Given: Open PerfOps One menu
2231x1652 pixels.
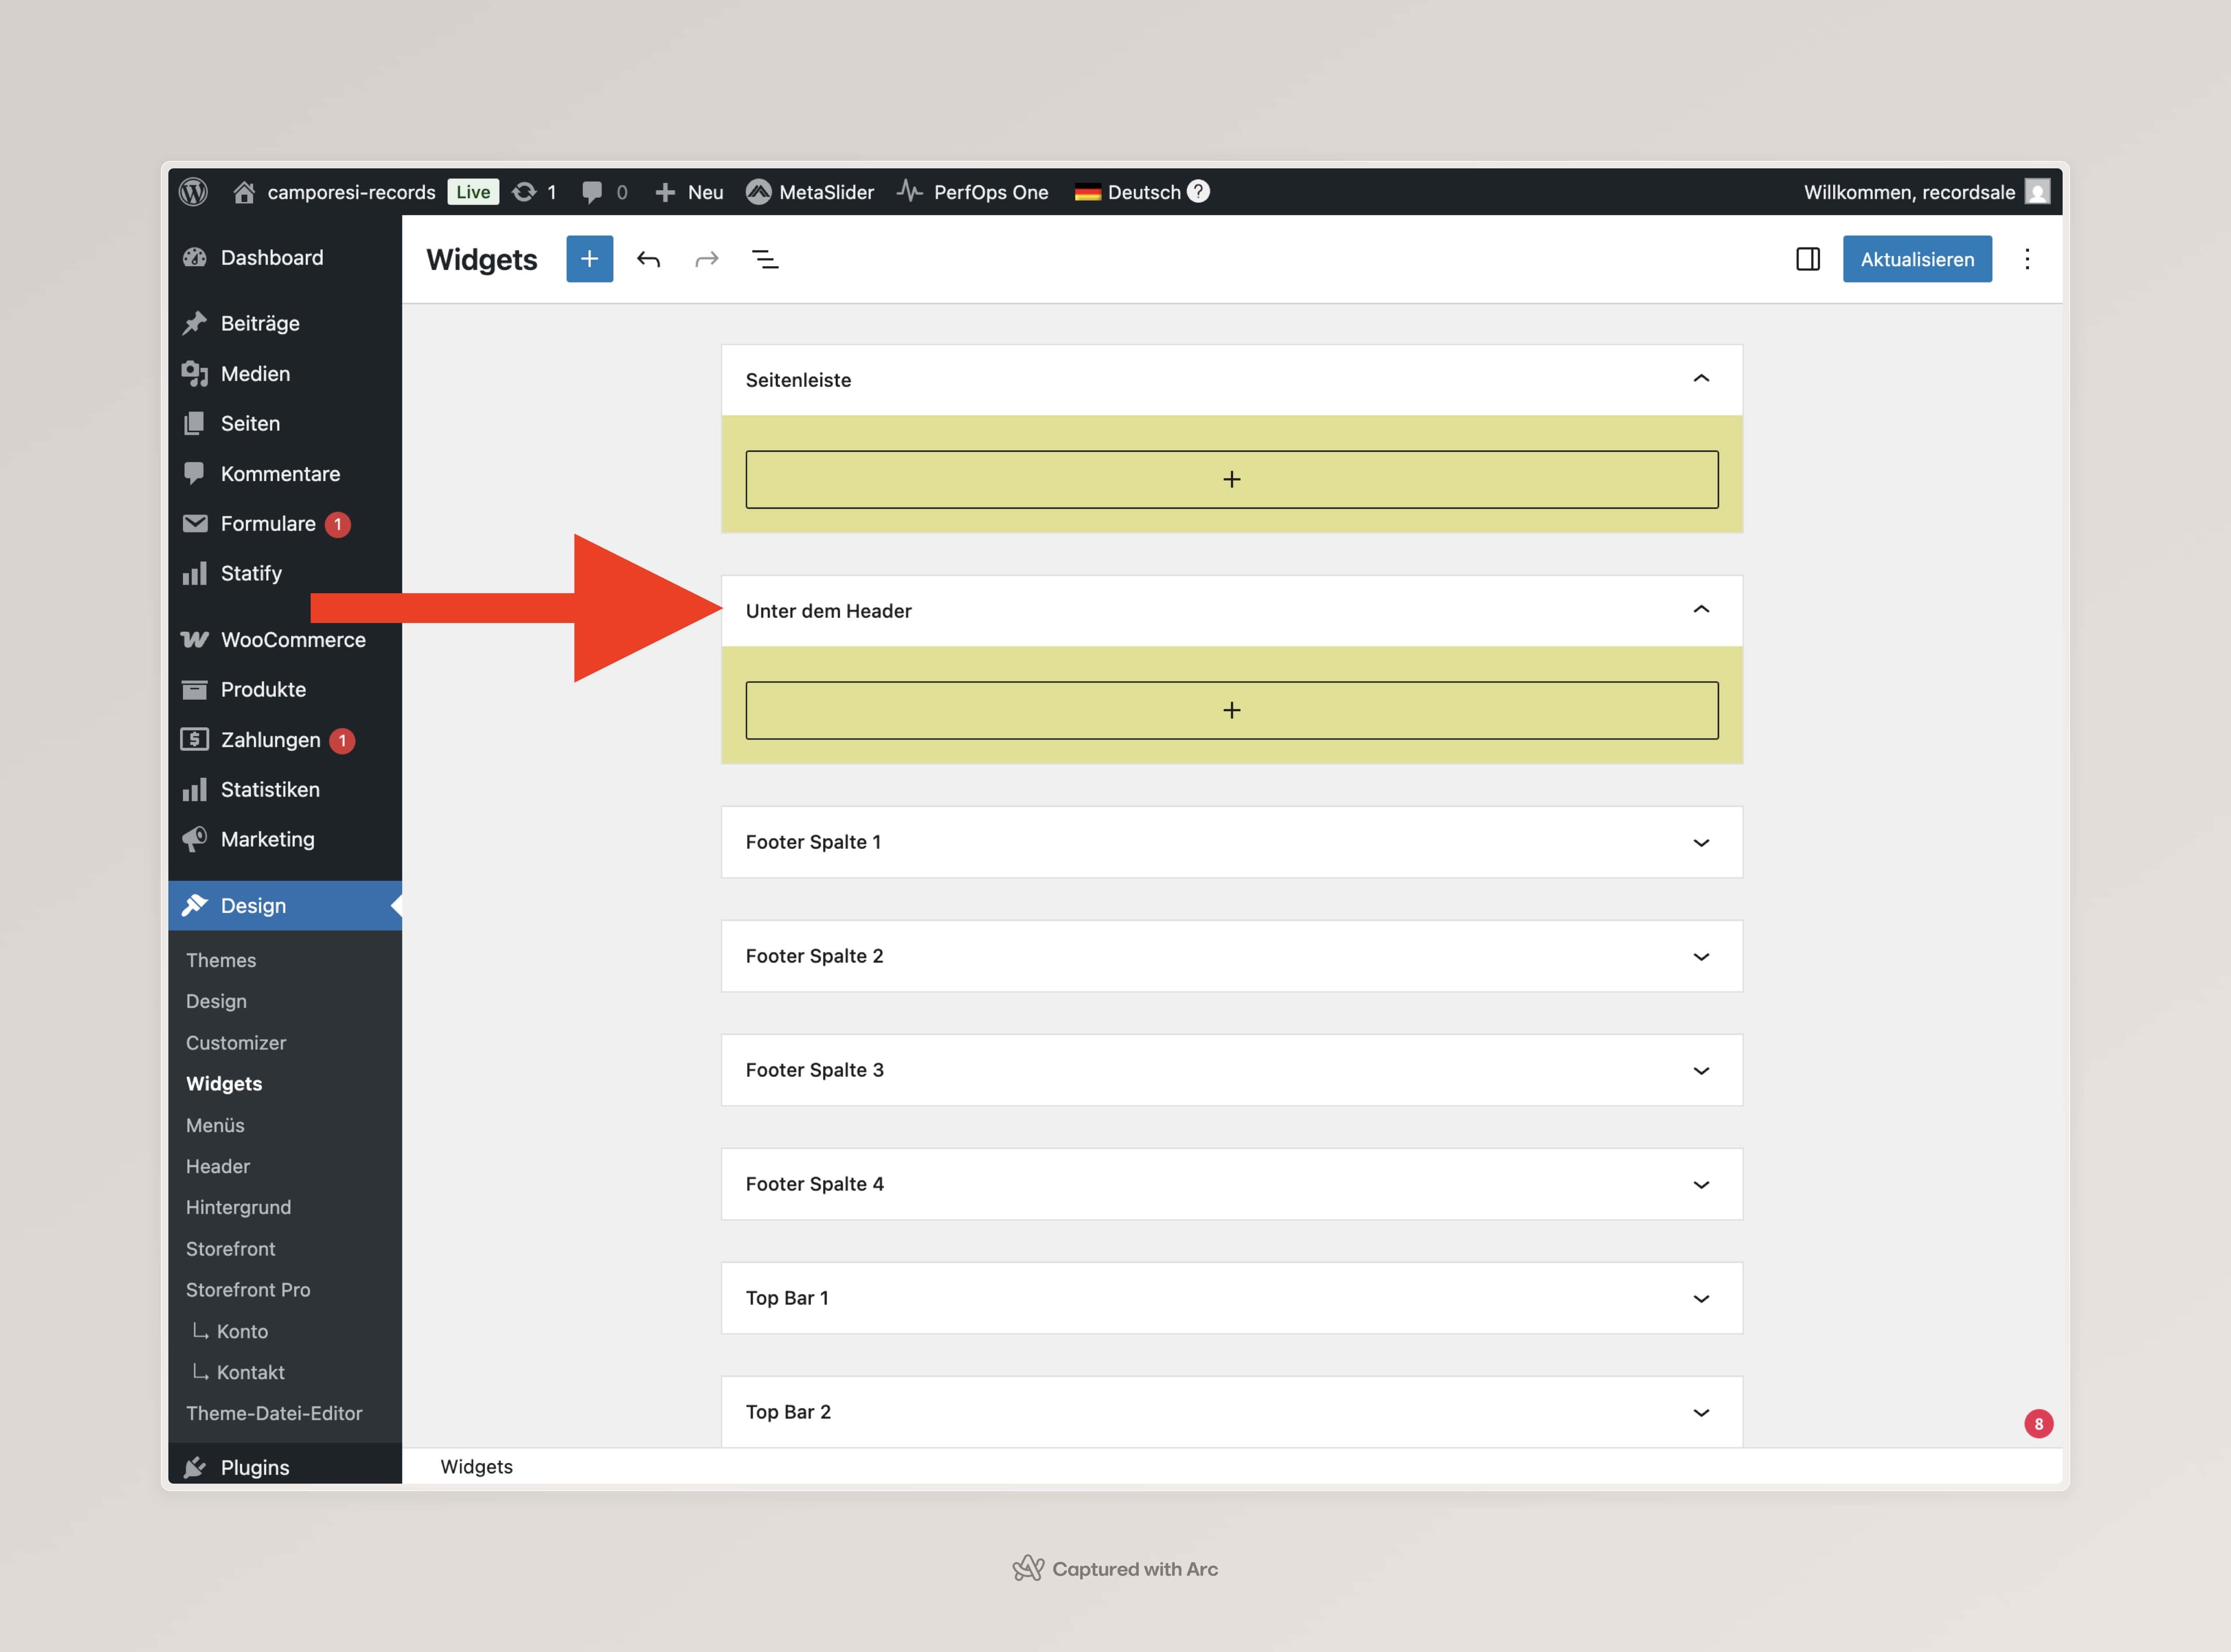Looking at the screenshot, I should point(972,192).
